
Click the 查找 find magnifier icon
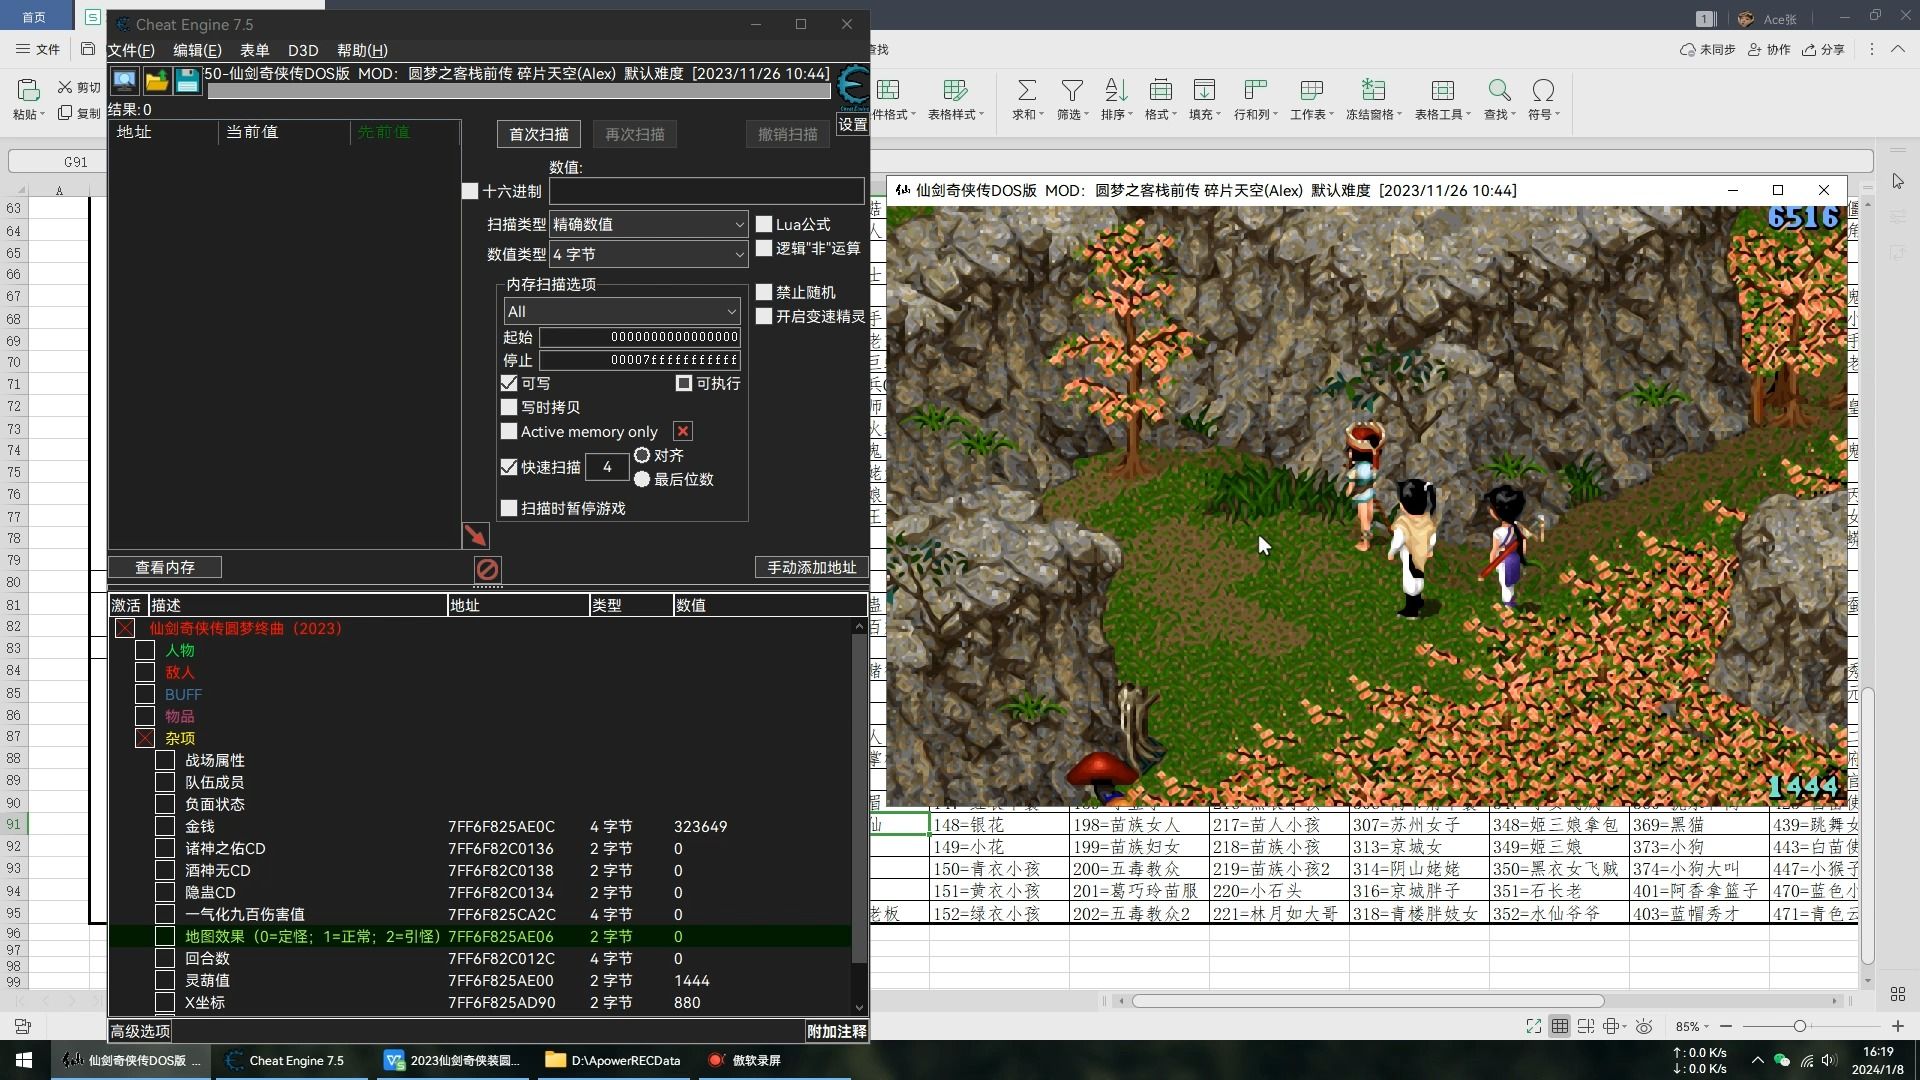(x=1499, y=91)
